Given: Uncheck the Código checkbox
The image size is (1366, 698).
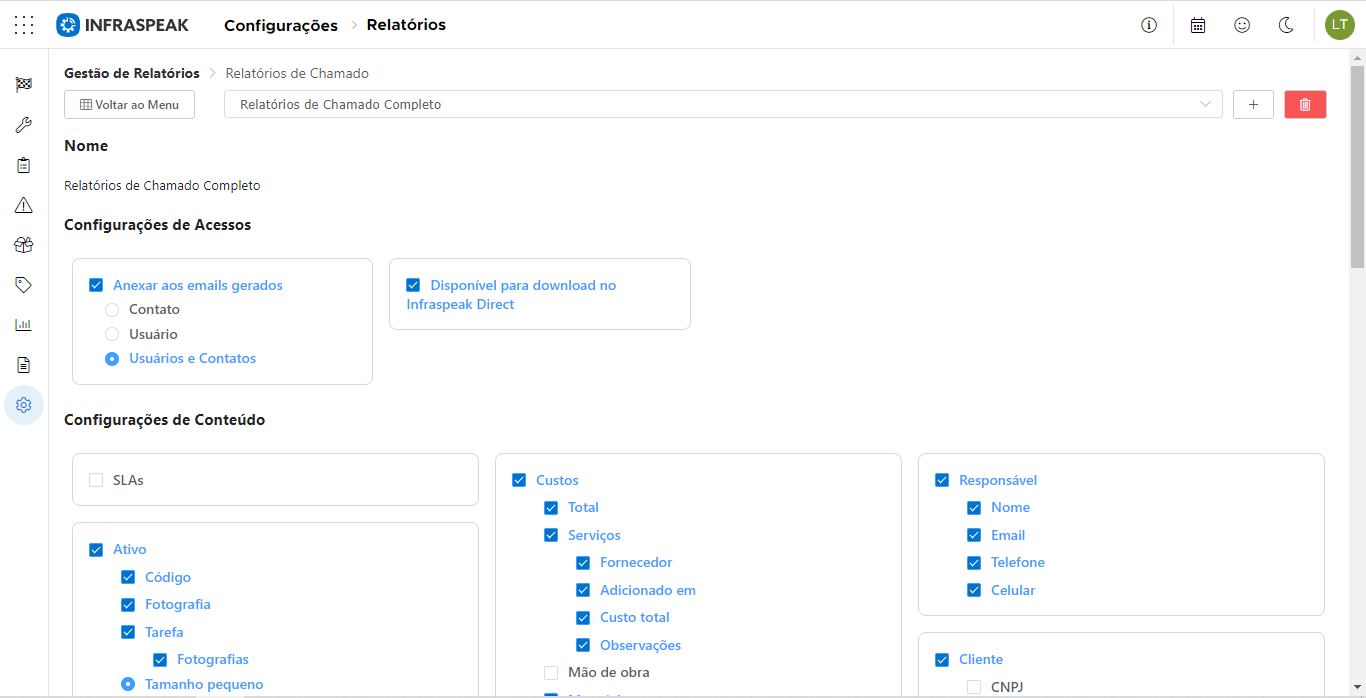Looking at the screenshot, I should pos(128,577).
